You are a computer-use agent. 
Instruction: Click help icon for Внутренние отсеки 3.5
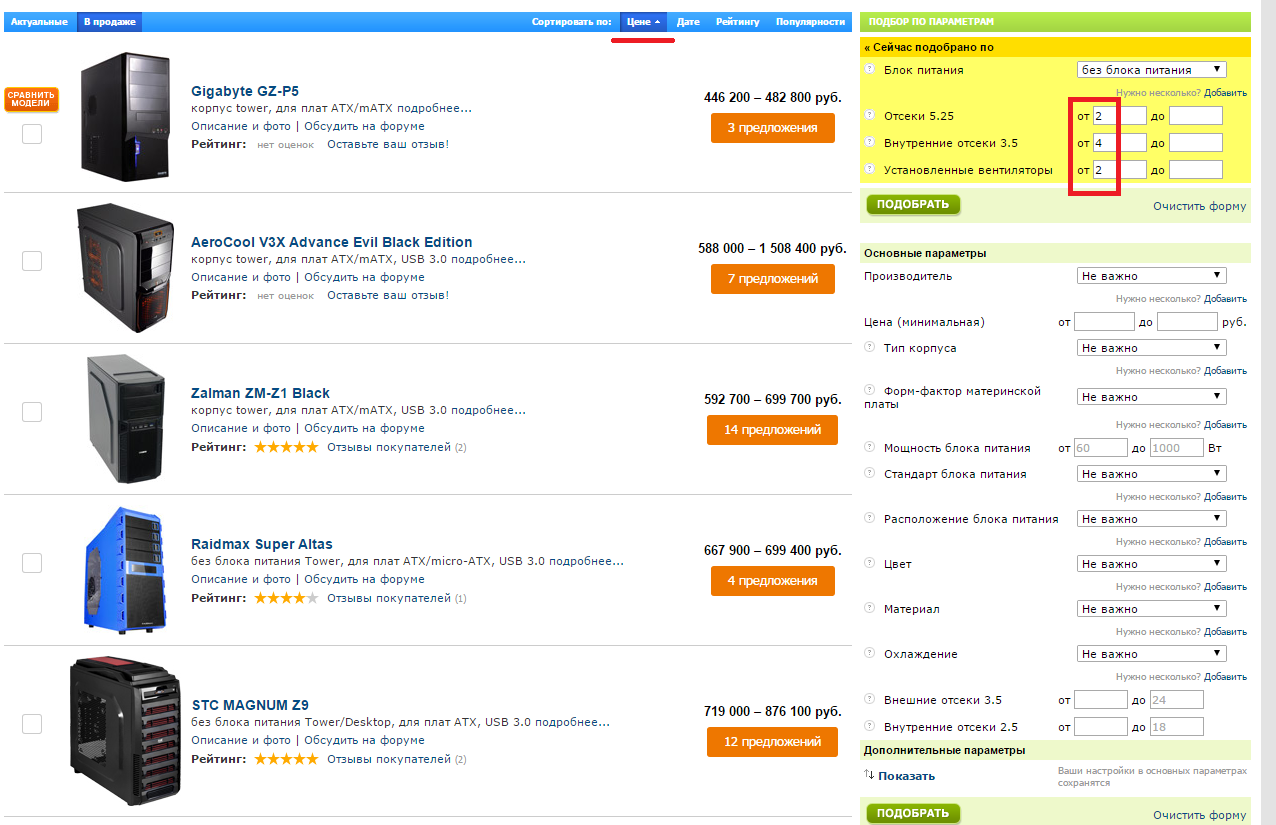869,143
